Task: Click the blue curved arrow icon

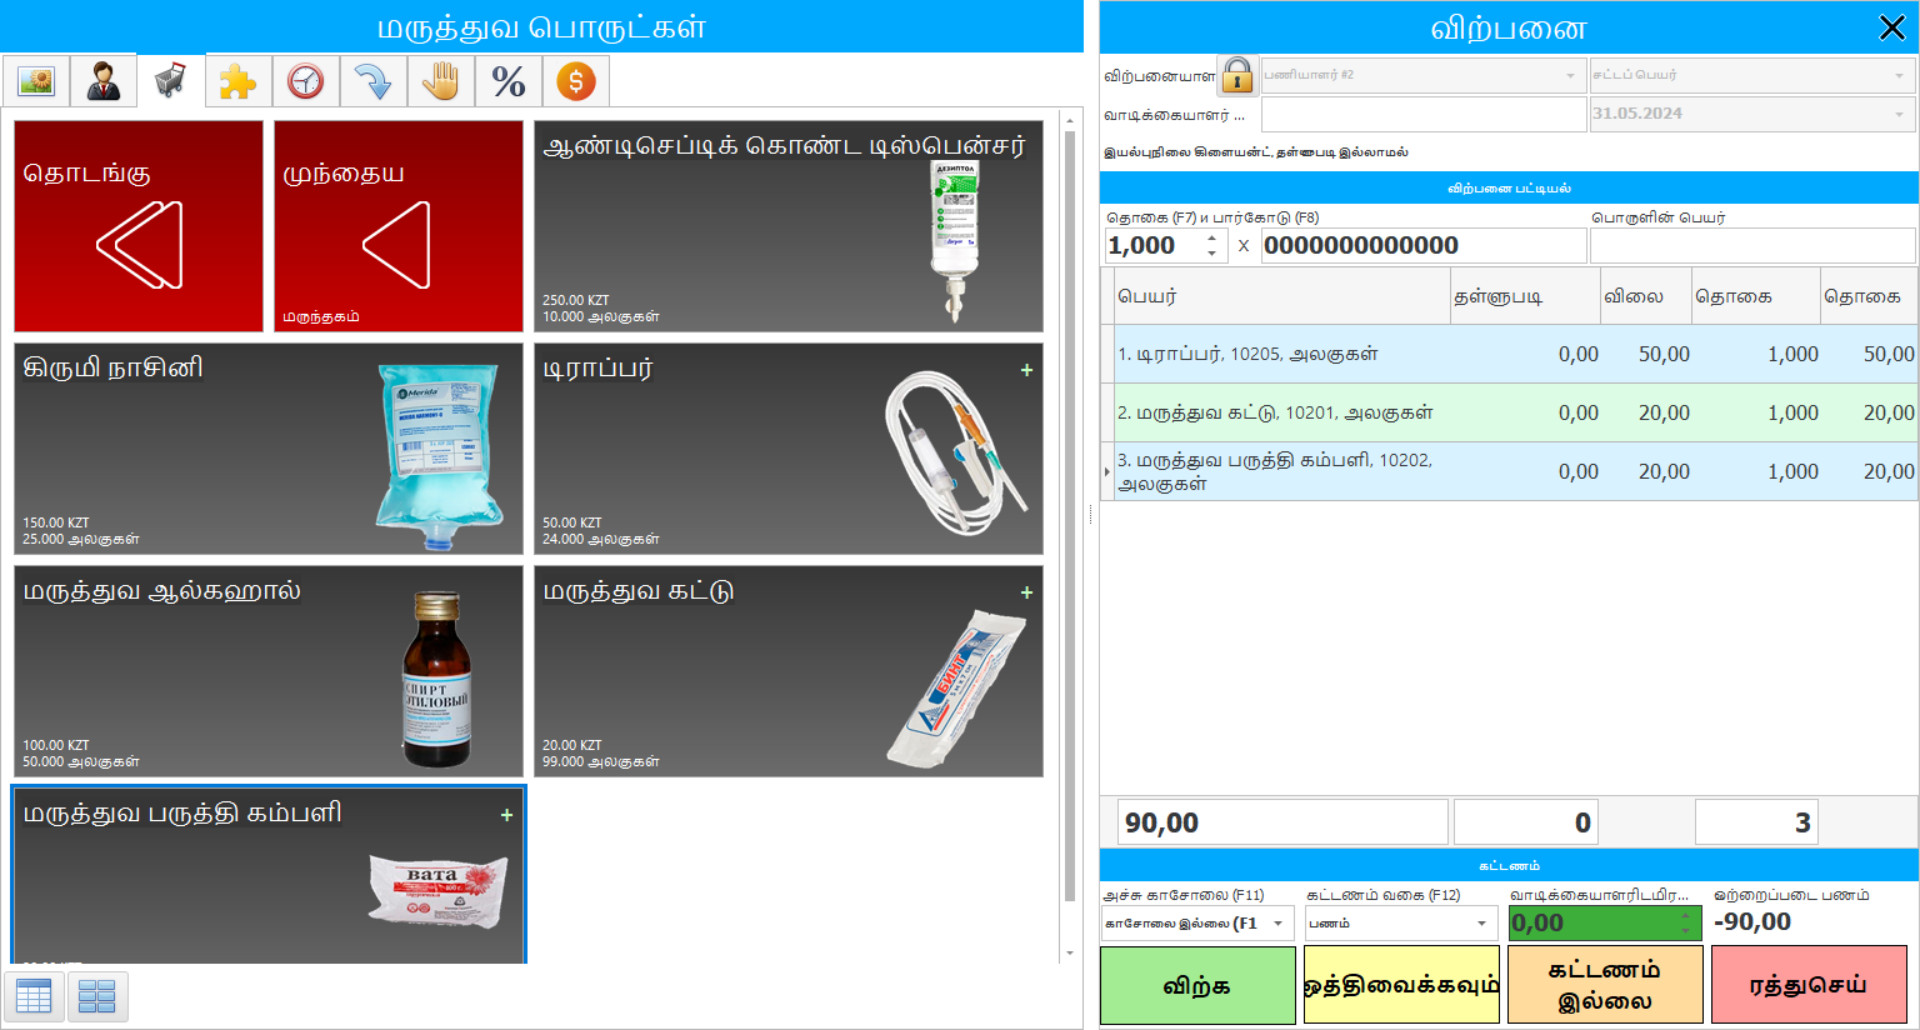Action: tap(373, 81)
